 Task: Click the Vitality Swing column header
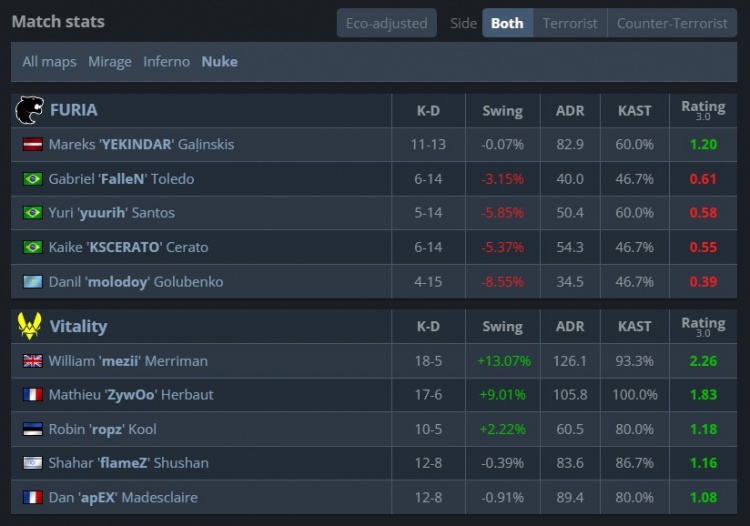click(502, 326)
